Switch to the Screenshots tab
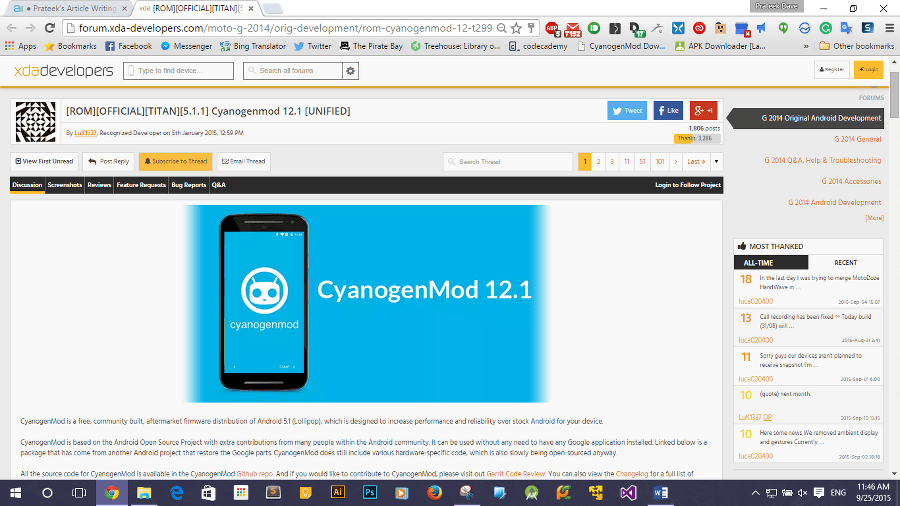 tap(65, 185)
